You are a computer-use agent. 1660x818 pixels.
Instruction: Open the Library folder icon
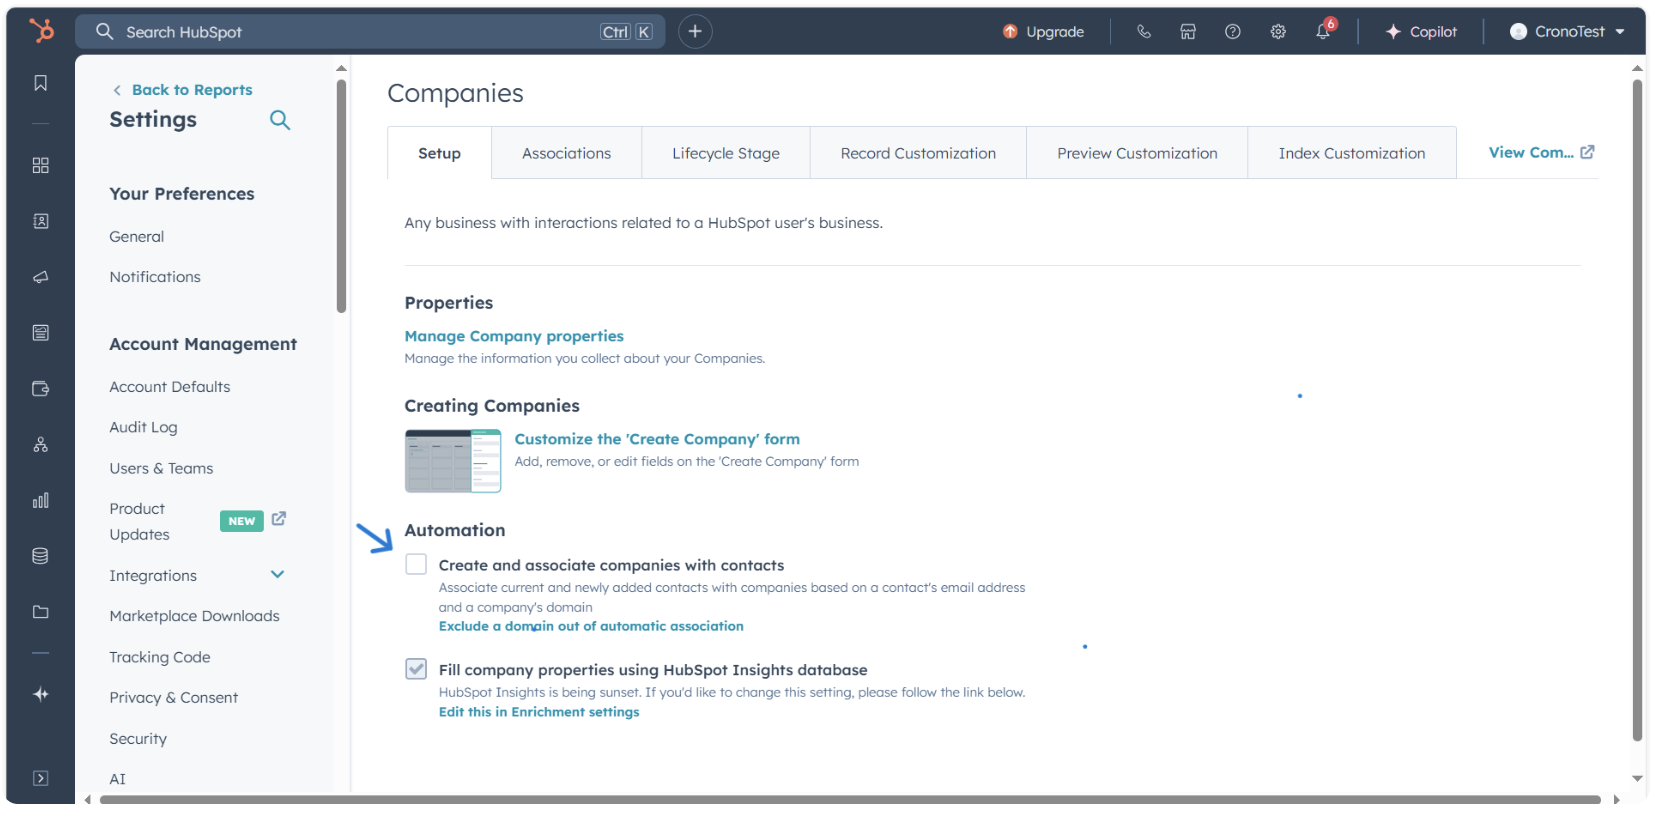point(41,612)
